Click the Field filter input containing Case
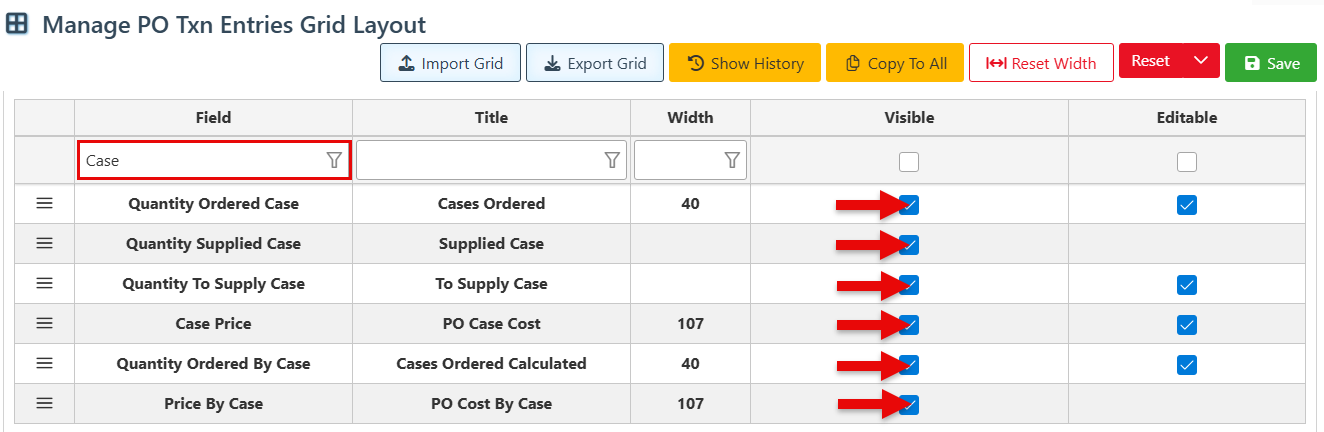This screenshot has height=432, width=1324. tap(200, 160)
